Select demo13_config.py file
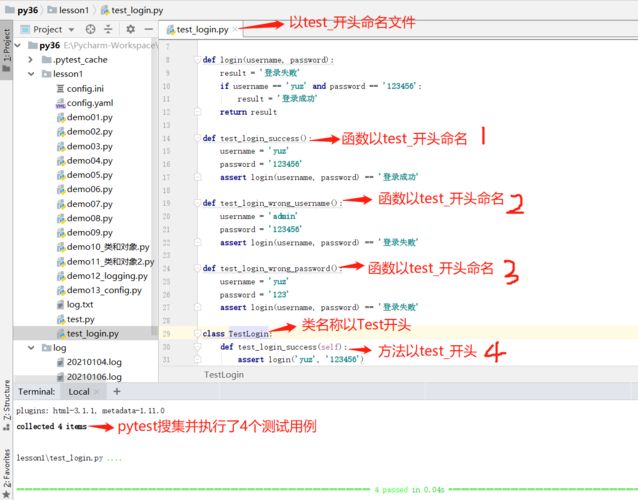 click(x=104, y=290)
